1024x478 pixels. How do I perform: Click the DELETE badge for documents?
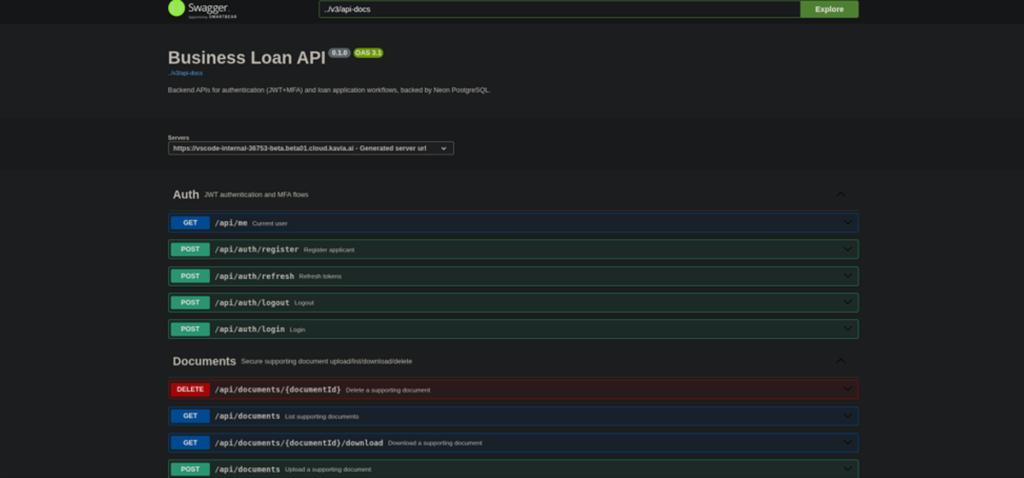(190, 389)
